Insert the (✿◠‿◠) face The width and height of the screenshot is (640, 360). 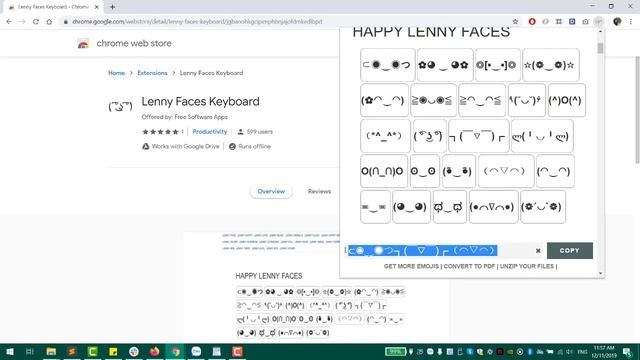[384, 100]
